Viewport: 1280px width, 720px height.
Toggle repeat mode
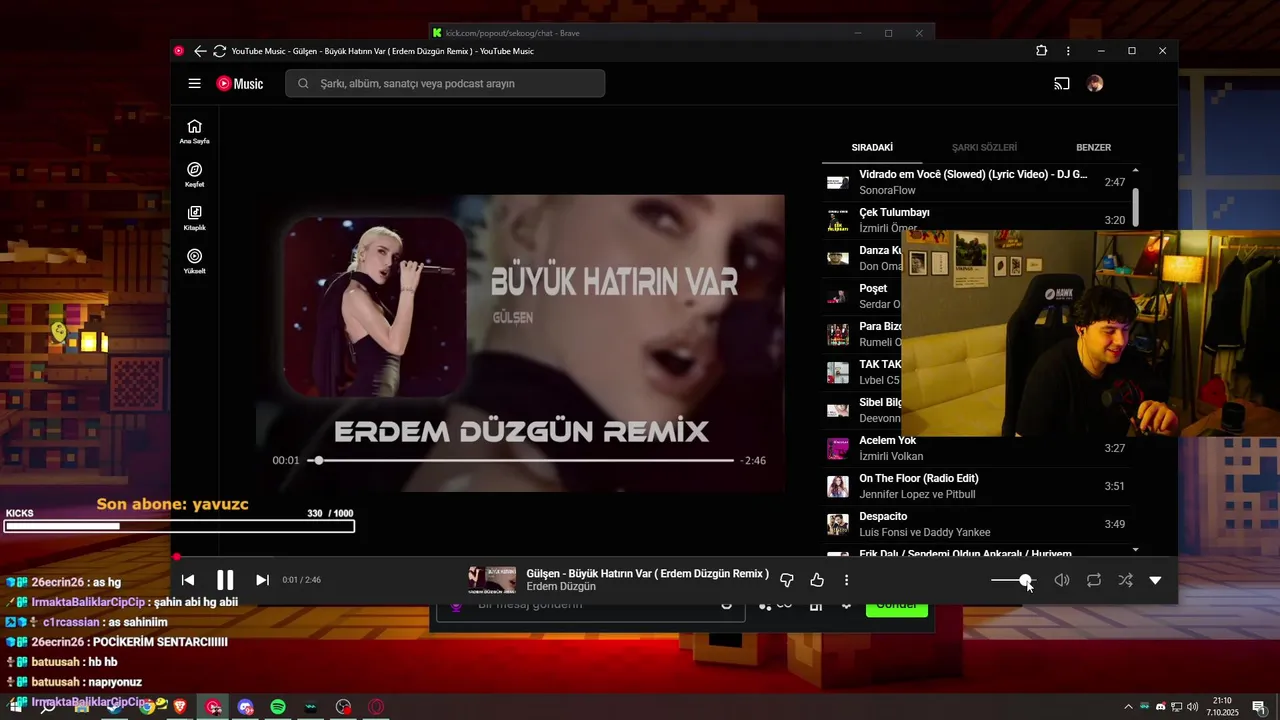click(x=1094, y=580)
